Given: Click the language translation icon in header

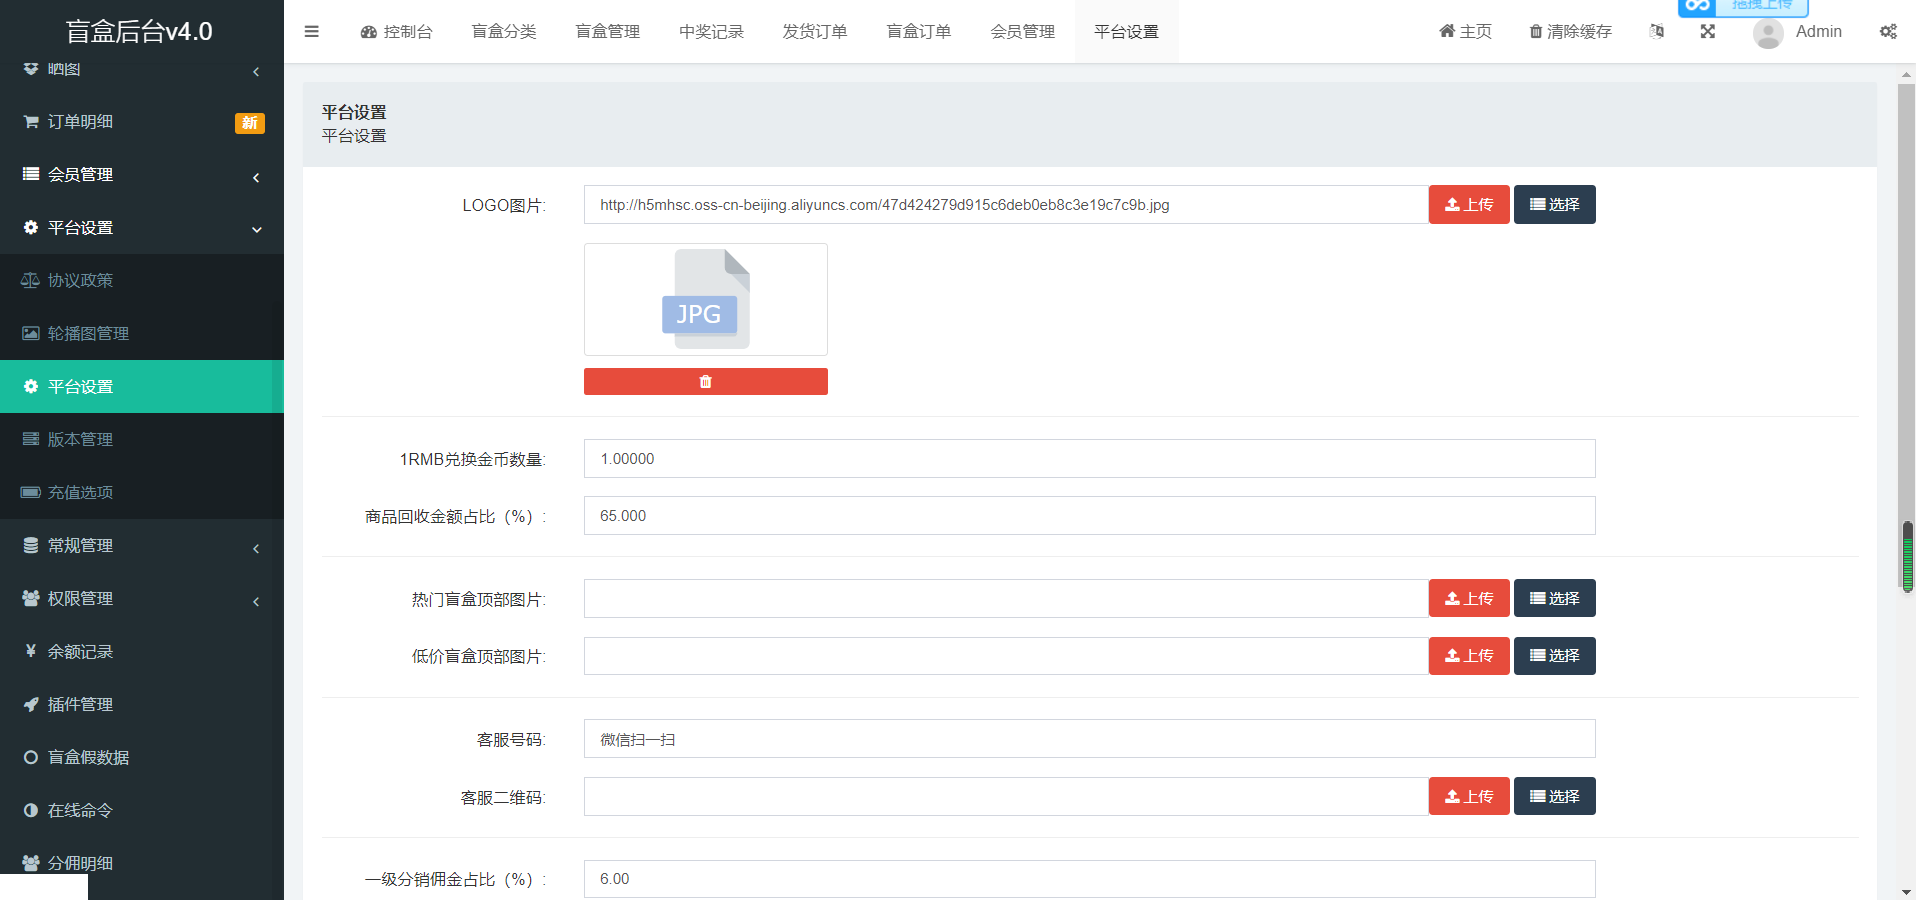Looking at the screenshot, I should tap(1657, 31).
